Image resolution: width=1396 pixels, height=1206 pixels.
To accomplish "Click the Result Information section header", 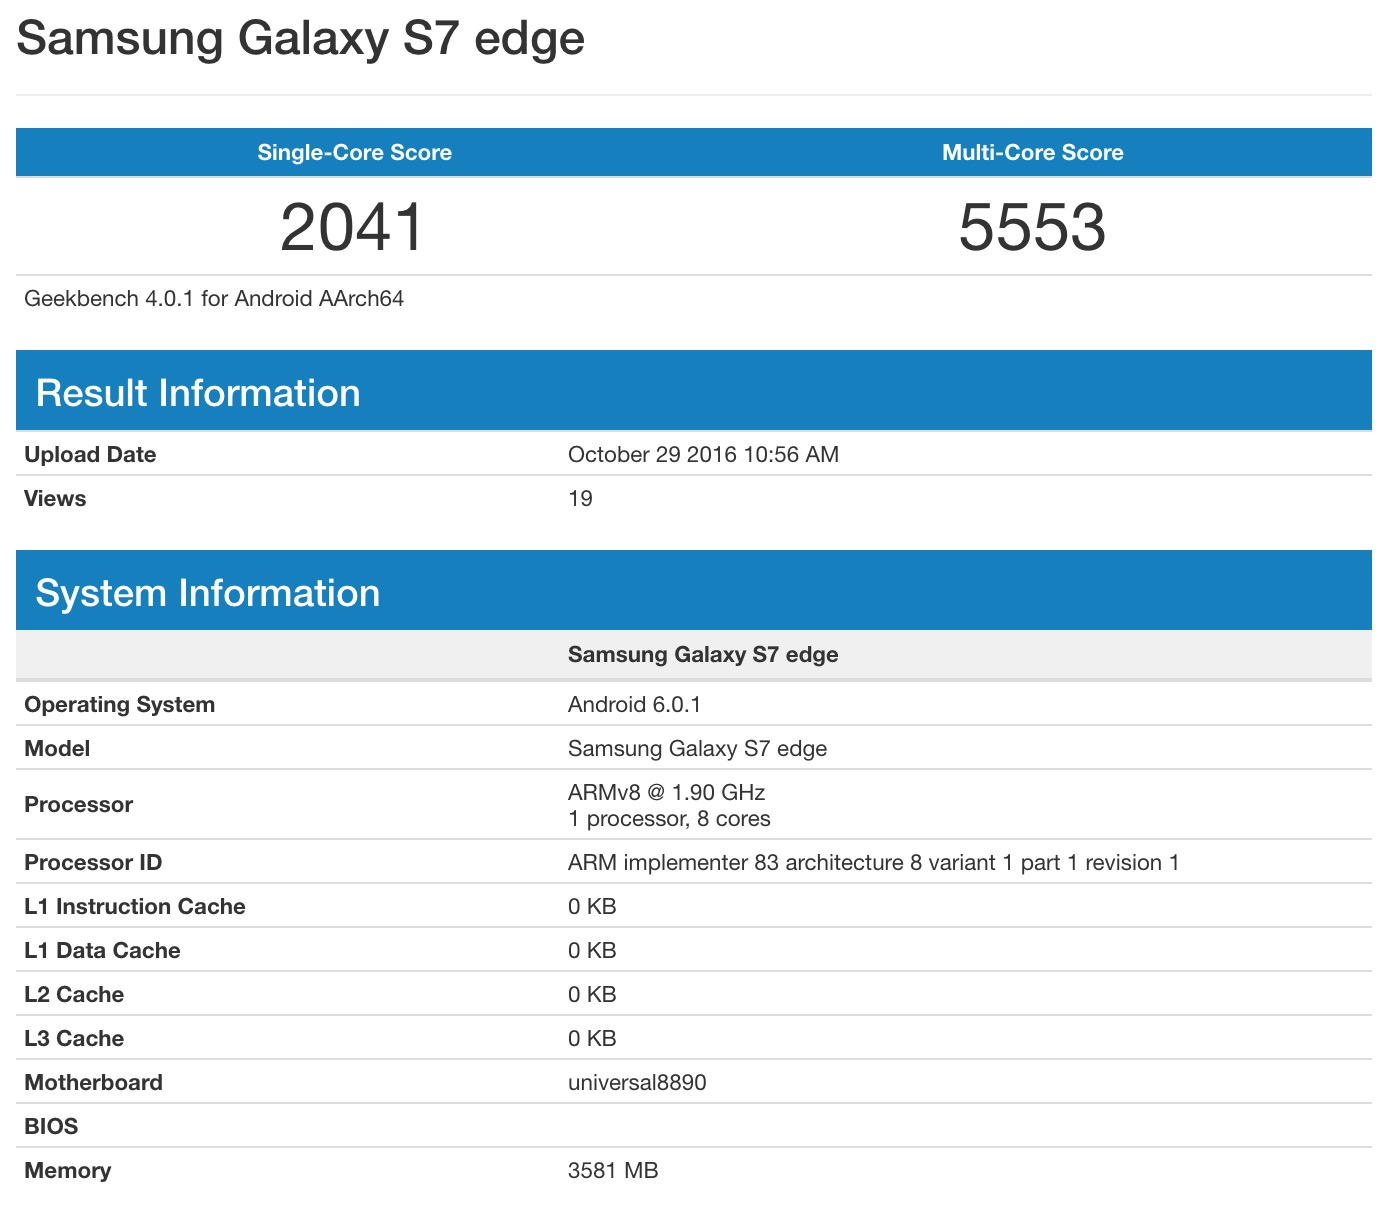I will [x=198, y=393].
